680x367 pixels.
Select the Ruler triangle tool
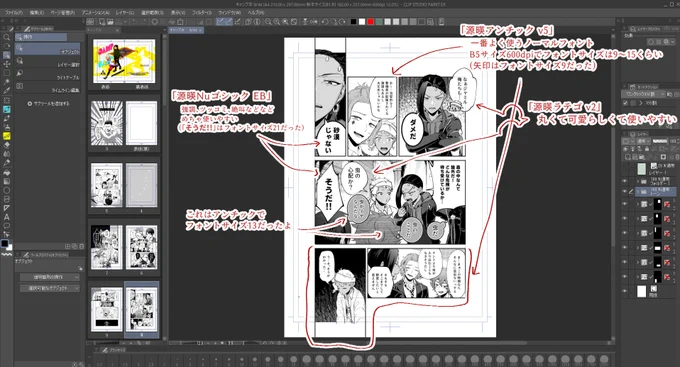7,208
